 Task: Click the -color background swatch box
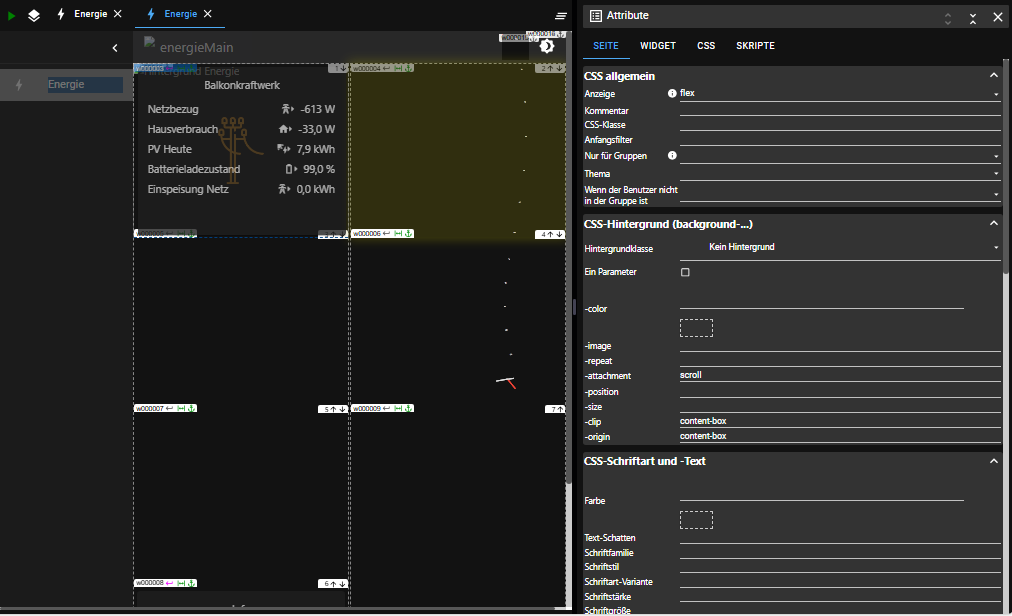pos(696,328)
